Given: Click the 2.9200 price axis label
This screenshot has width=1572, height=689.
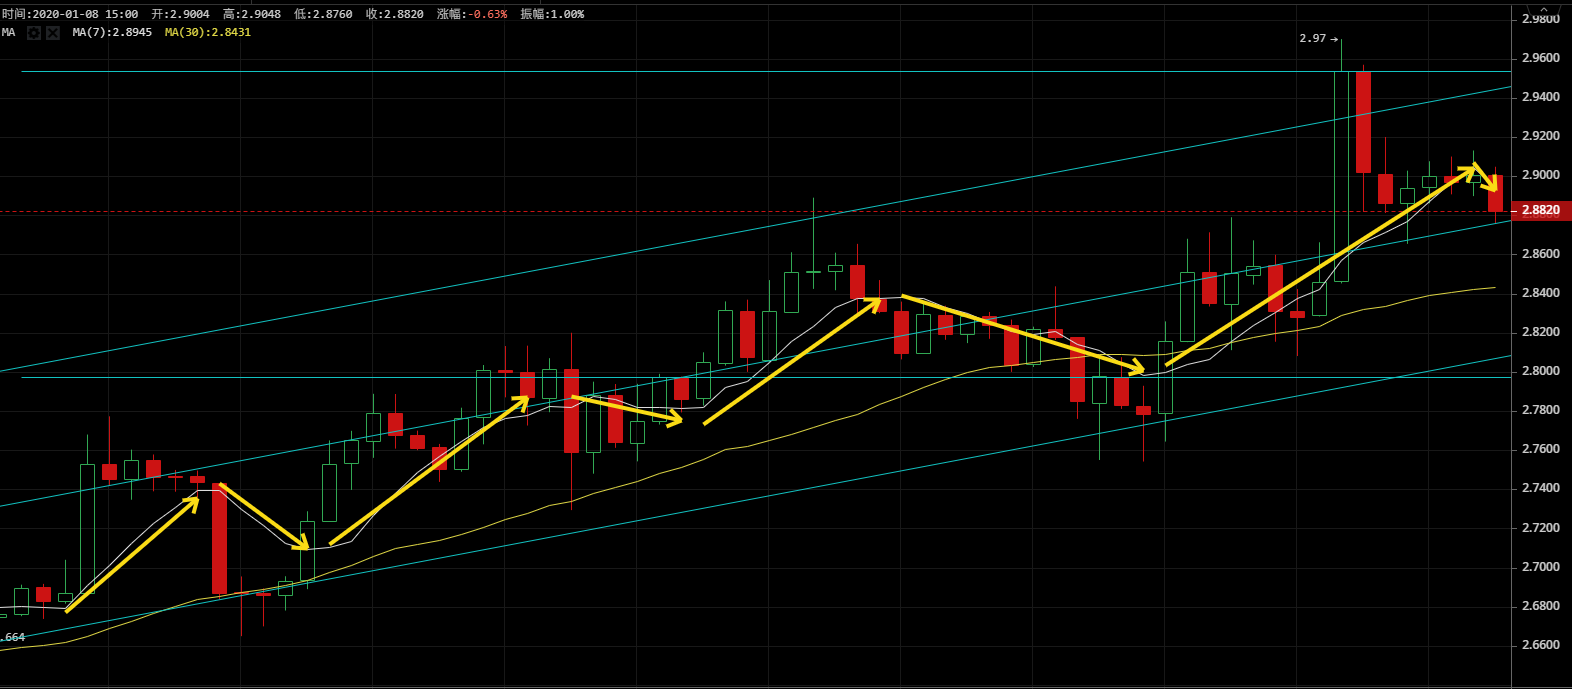Looking at the screenshot, I should pos(1540,136).
